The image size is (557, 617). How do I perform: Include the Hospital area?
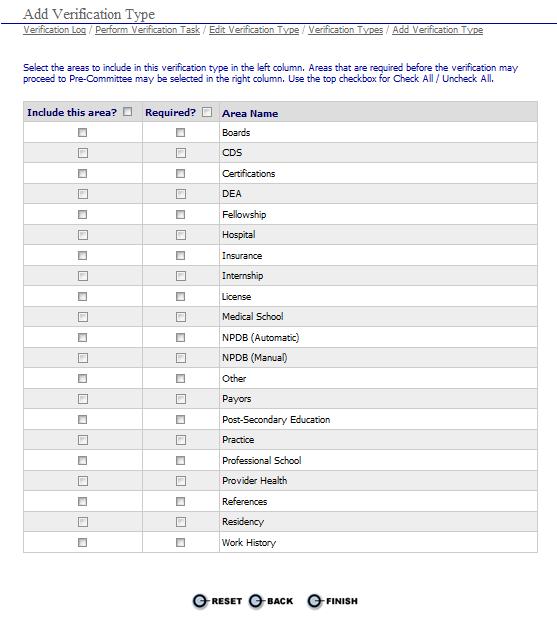(x=83, y=235)
